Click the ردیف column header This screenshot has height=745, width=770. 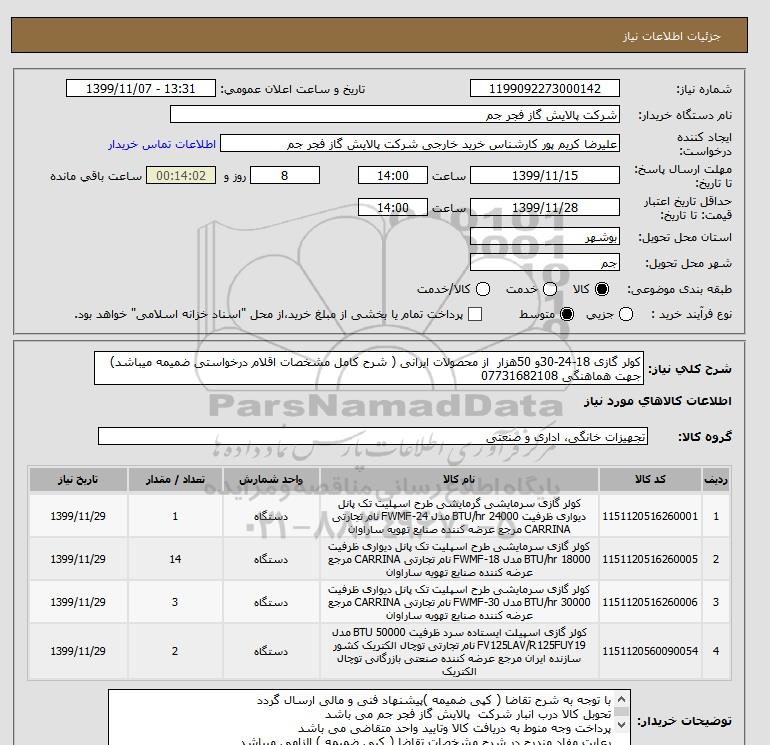716,479
